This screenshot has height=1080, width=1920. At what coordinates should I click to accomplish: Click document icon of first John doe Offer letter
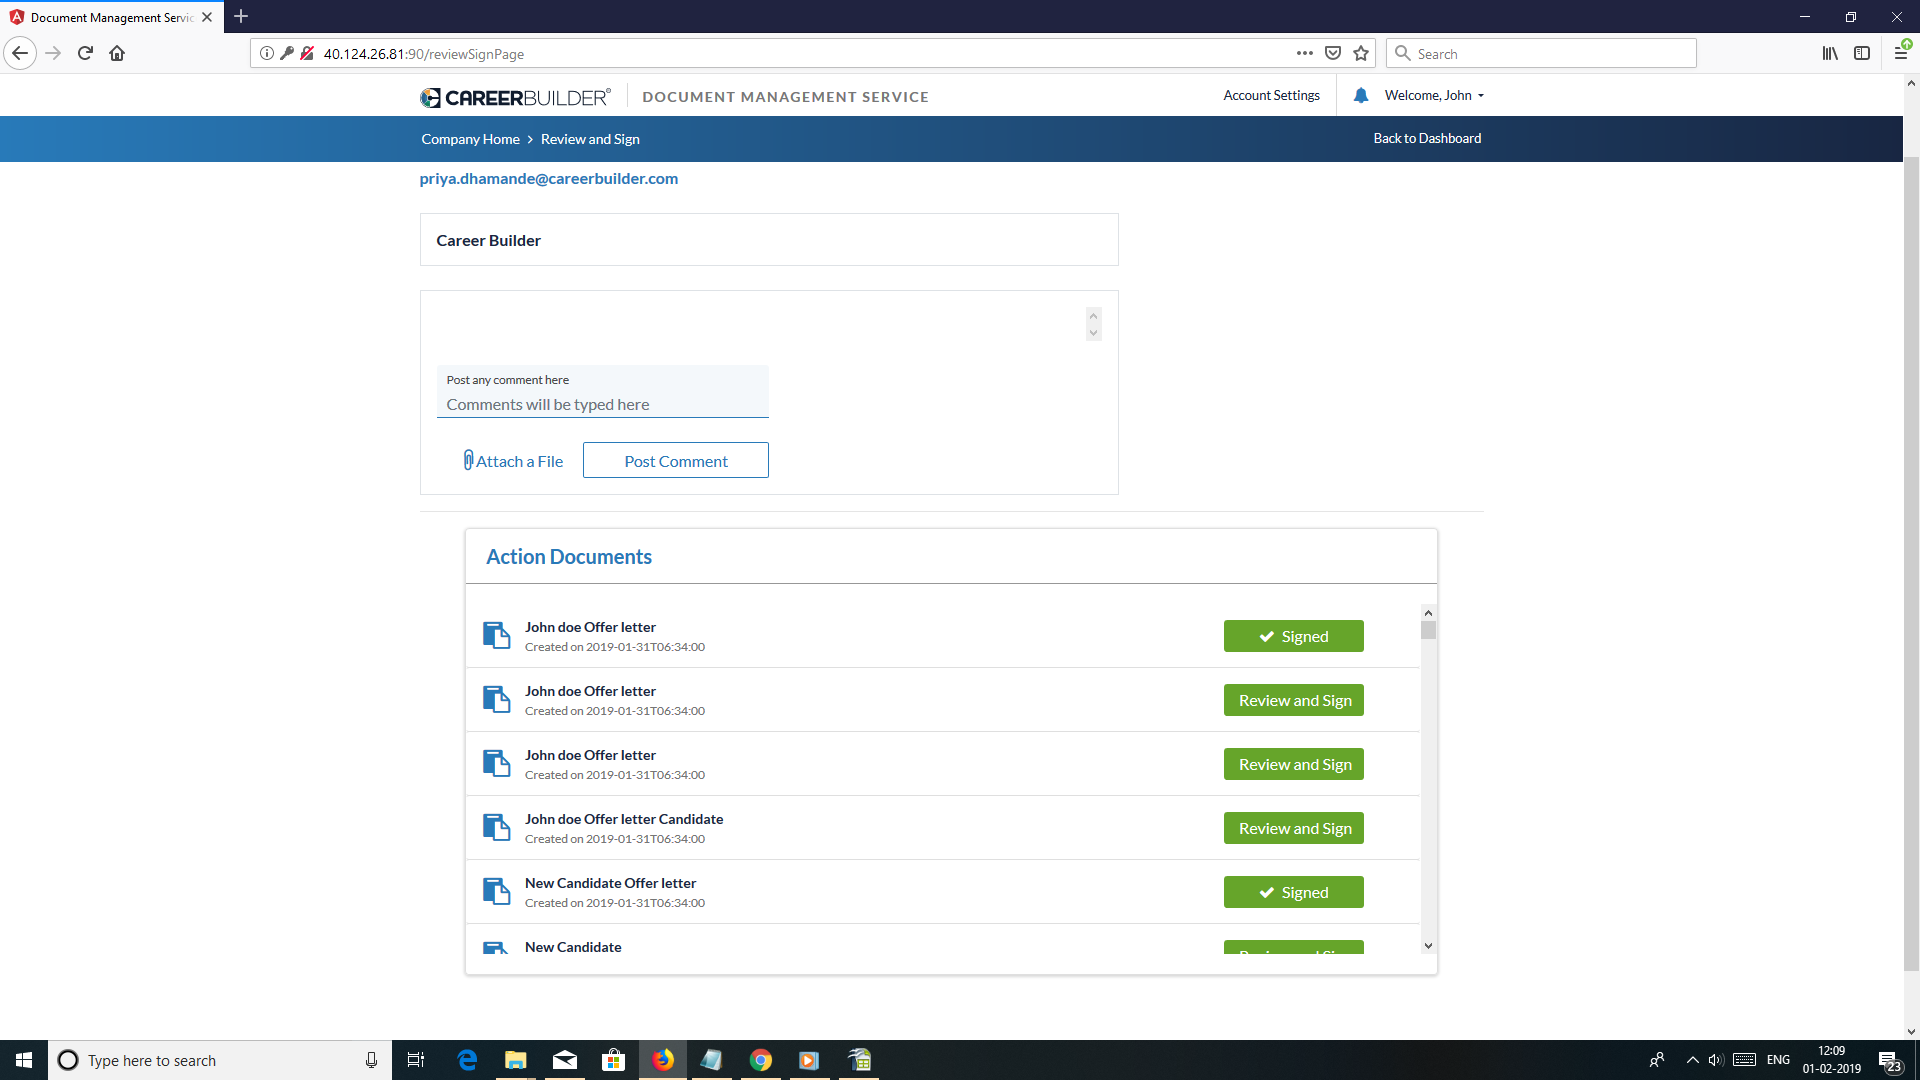click(x=496, y=636)
